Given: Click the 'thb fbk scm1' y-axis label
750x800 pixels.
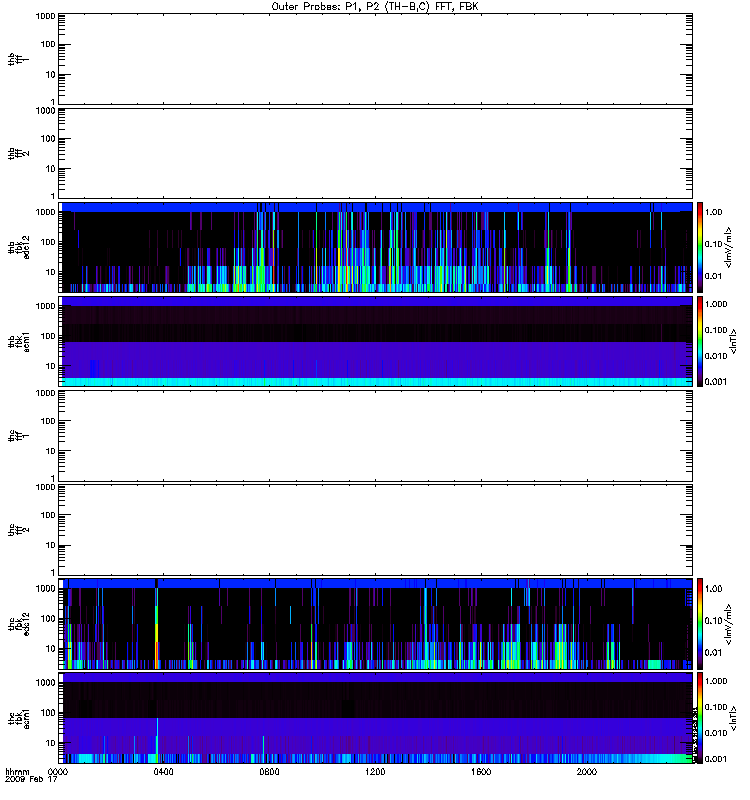Looking at the screenshot, I should coord(18,341).
